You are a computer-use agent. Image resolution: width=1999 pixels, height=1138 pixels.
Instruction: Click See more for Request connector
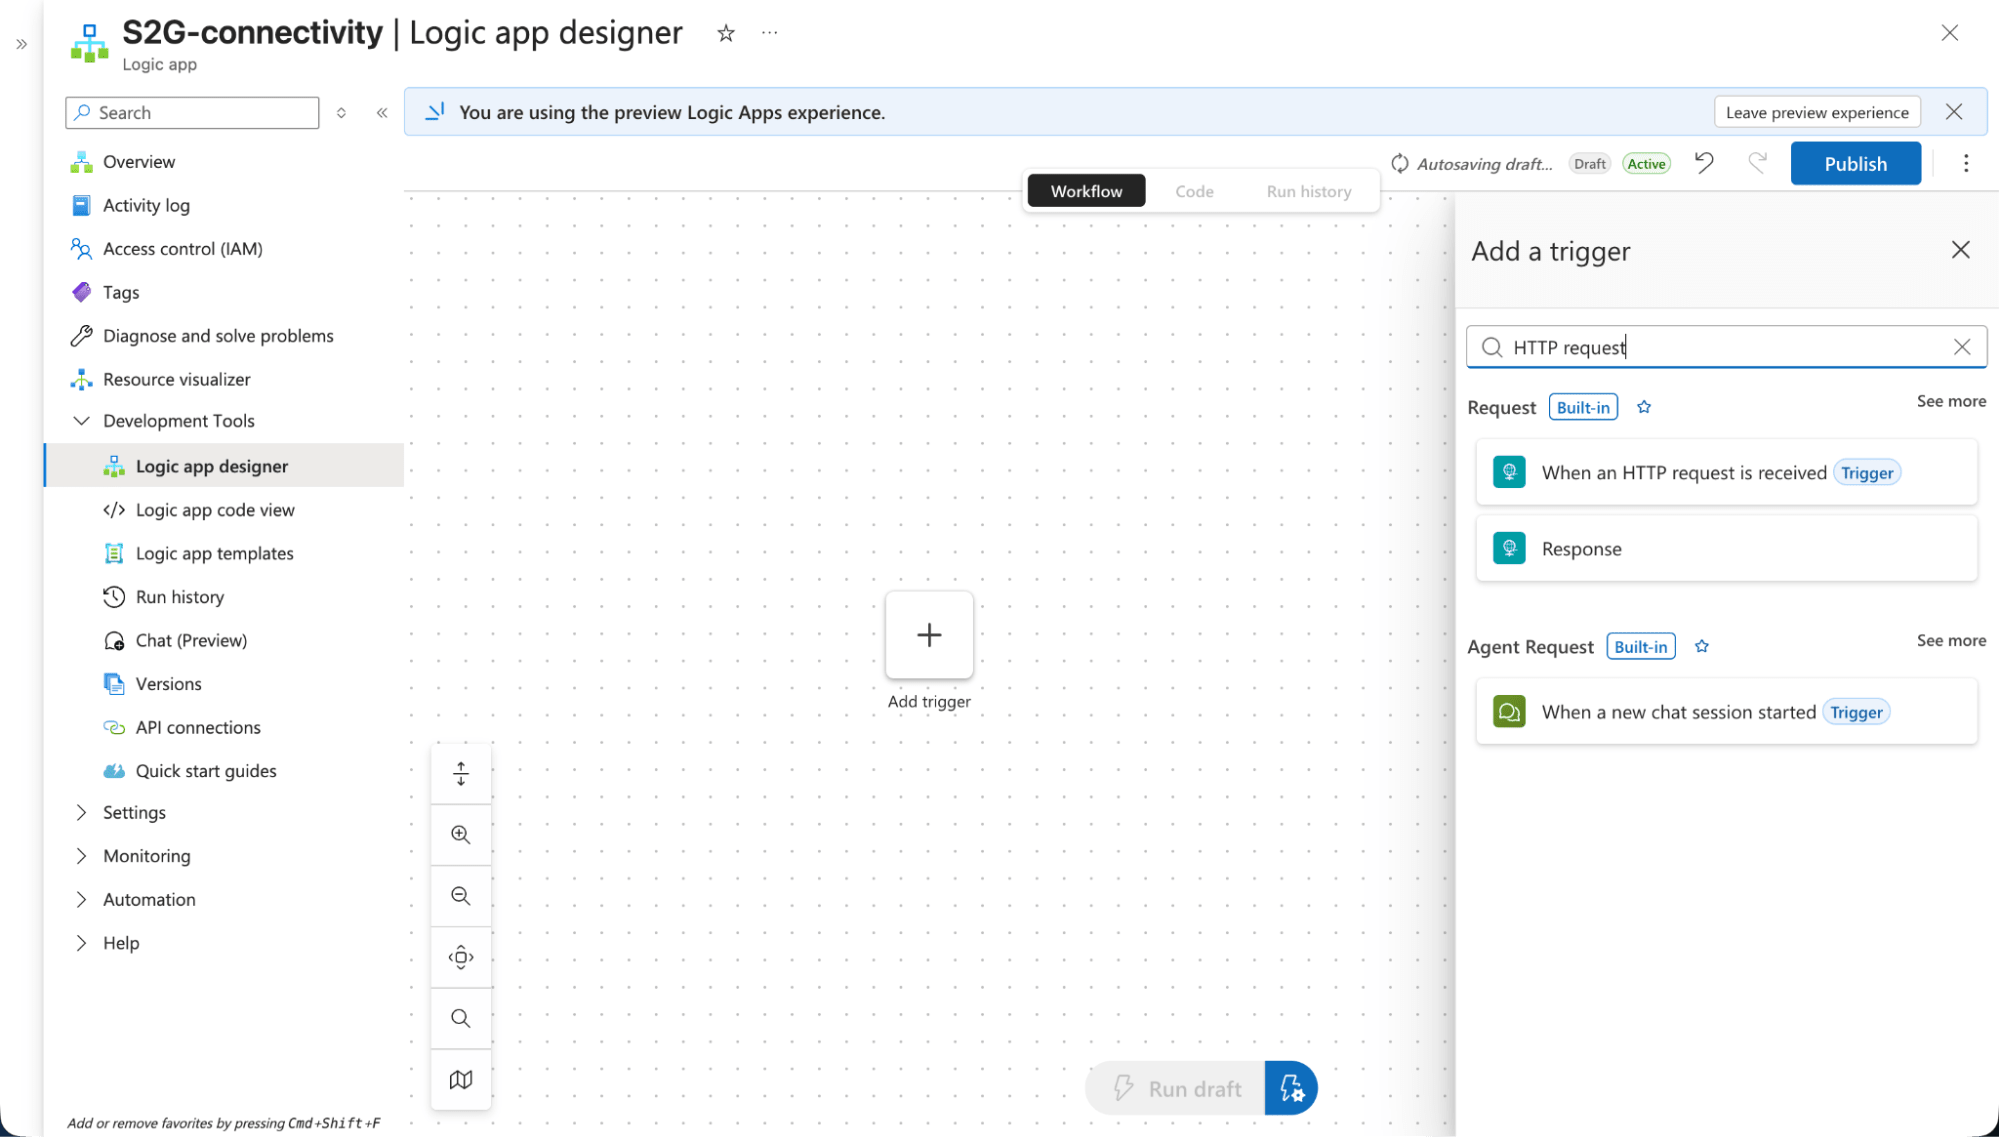[1951, 401]
